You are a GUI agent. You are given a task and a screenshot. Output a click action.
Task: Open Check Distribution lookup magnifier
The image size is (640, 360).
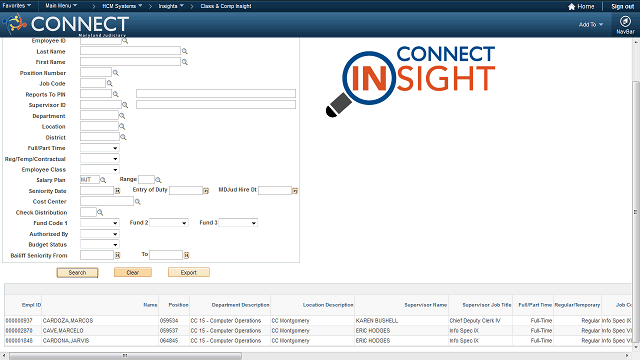tap(100, 212)
